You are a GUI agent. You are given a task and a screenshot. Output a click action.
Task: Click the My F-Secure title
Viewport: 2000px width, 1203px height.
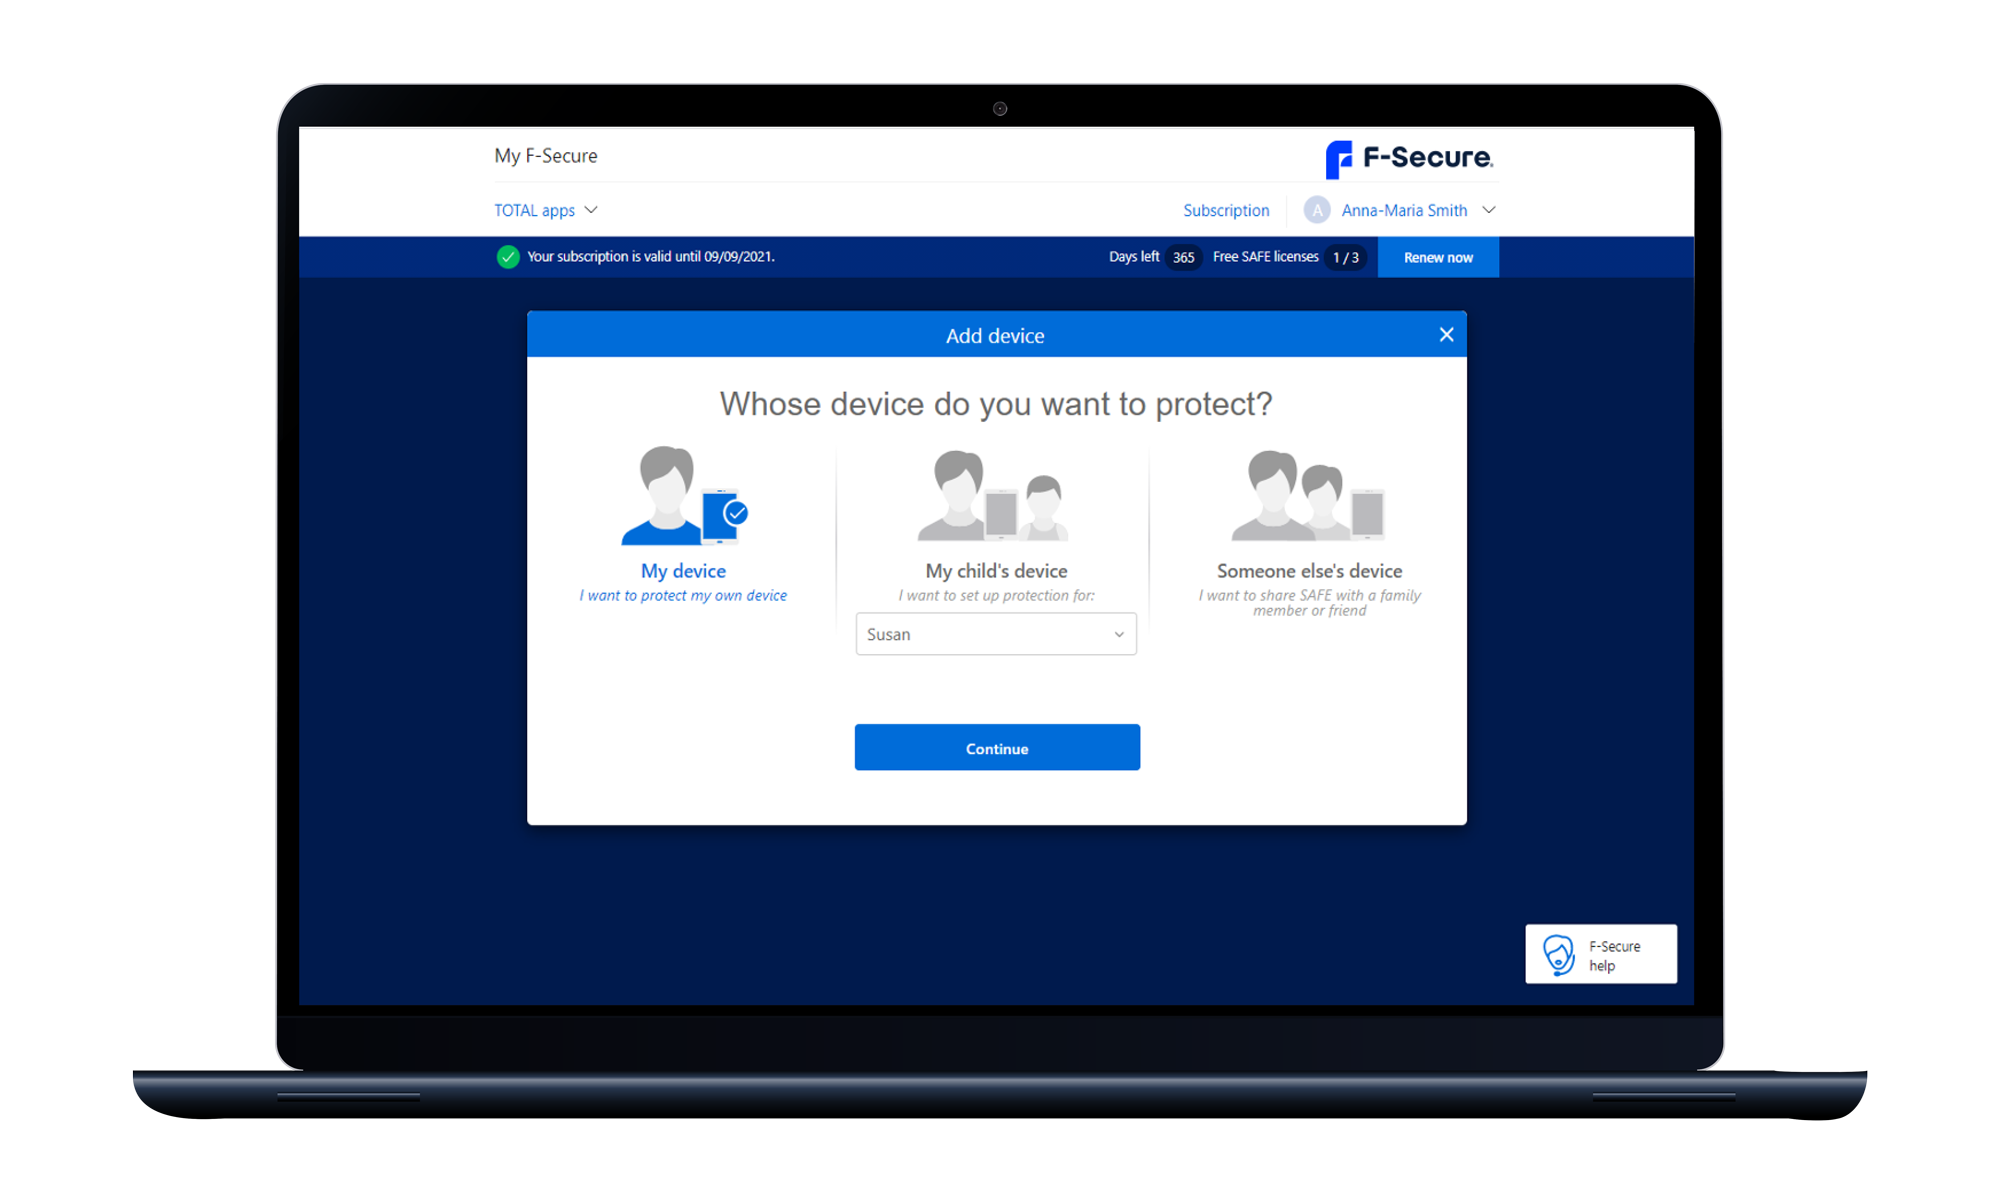(546, 156)
